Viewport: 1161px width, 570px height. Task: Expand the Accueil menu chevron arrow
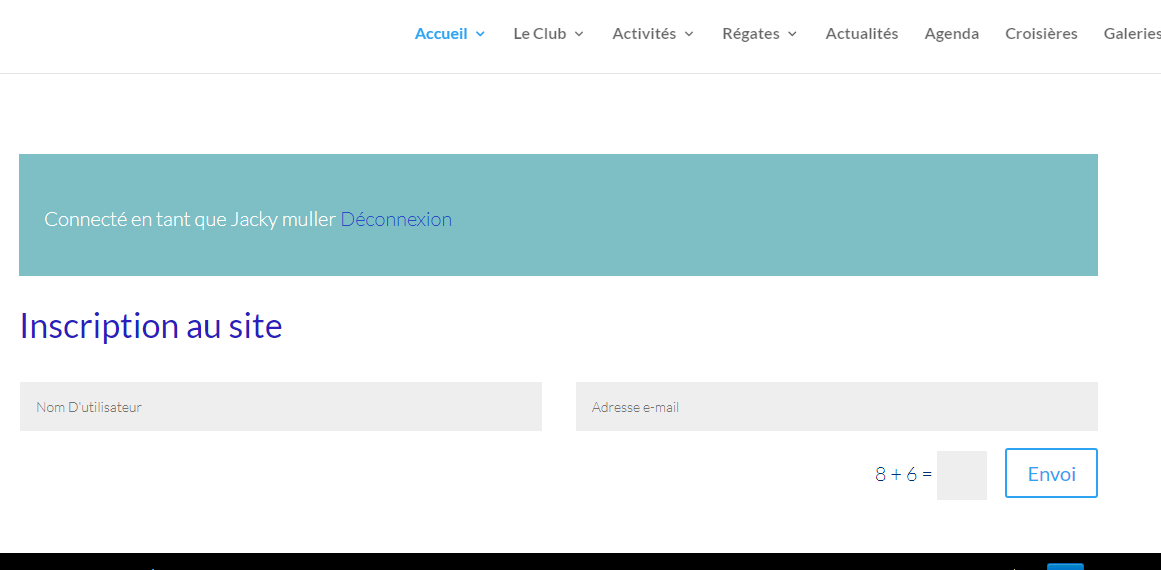(x=480, y=34)
